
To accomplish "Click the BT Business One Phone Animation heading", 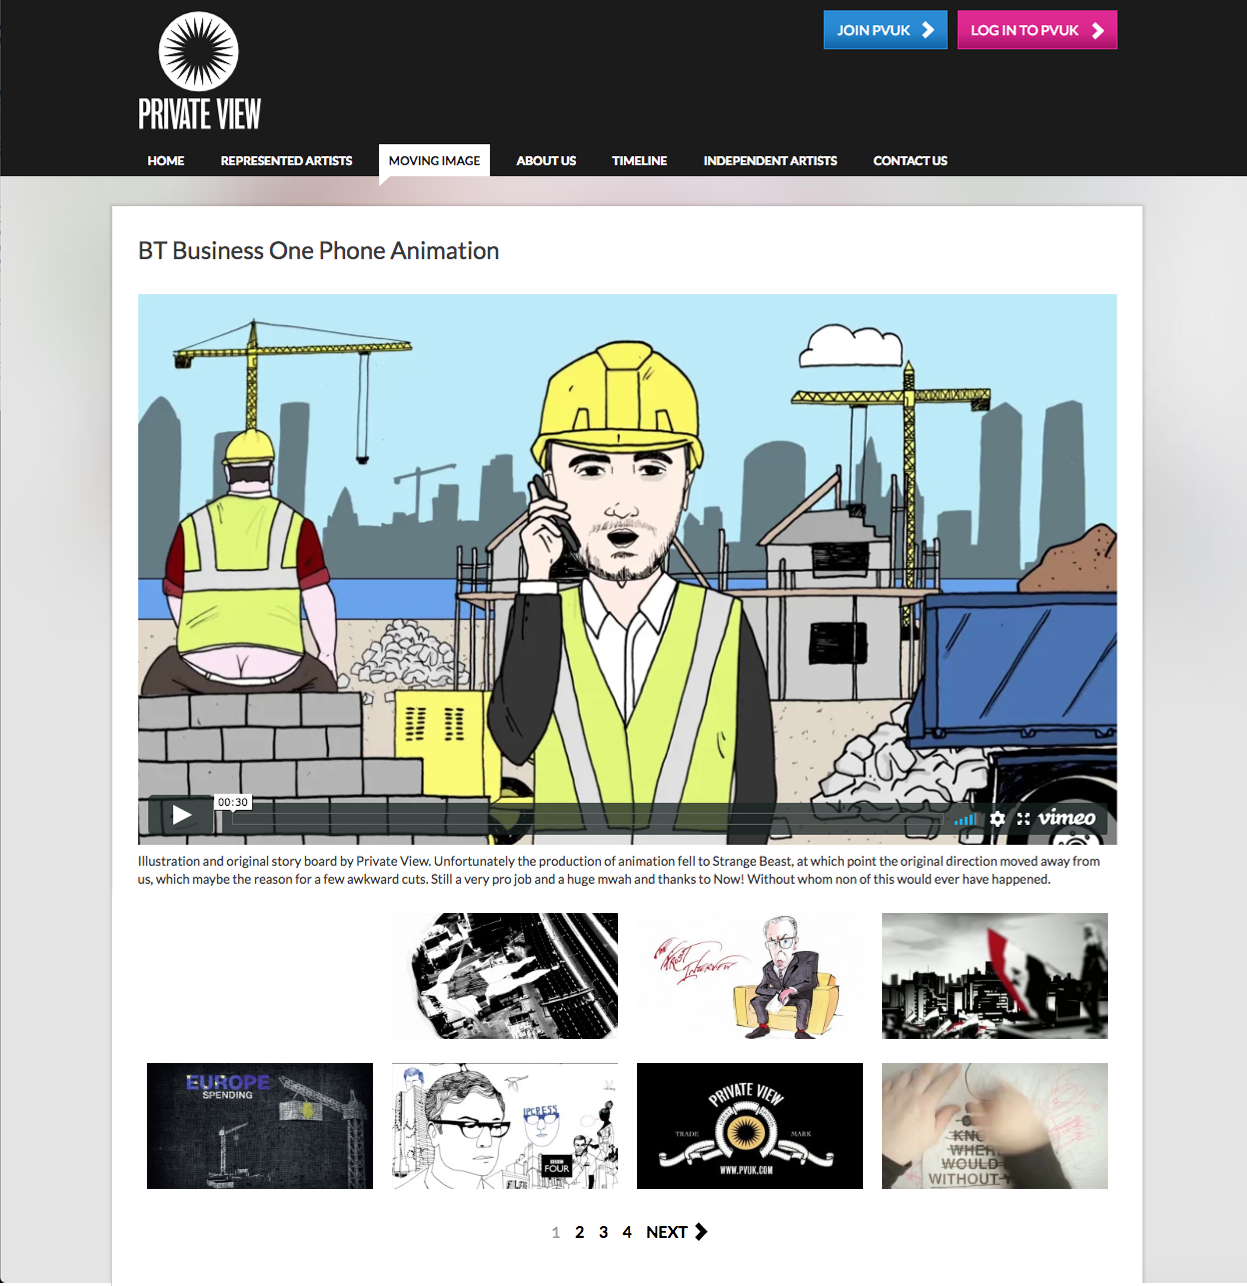I will pos(318,251).
